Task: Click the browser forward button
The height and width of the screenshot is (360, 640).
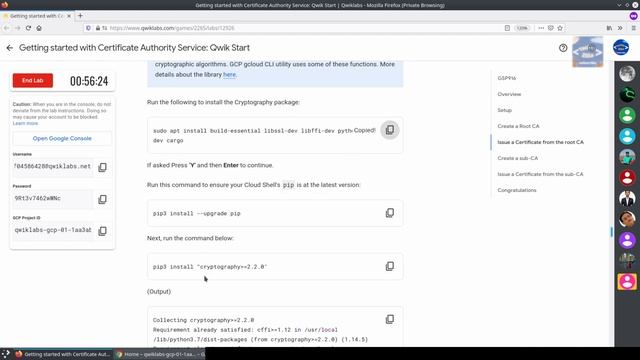Action: pos(17,28)
